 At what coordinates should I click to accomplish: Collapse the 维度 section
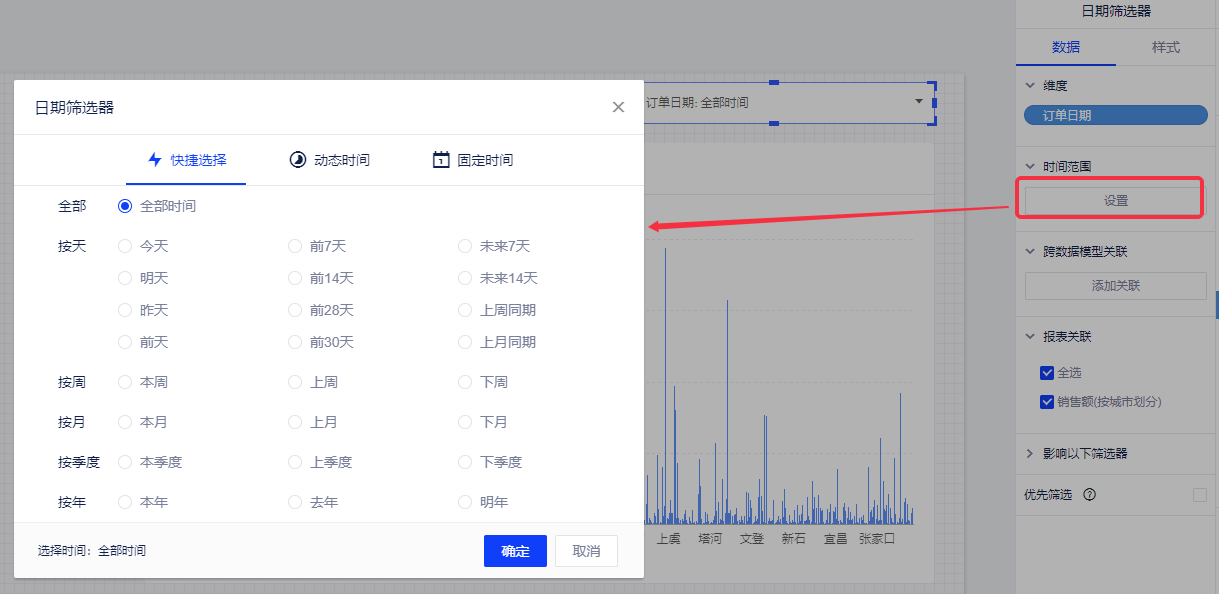[x=1030, y=86]
